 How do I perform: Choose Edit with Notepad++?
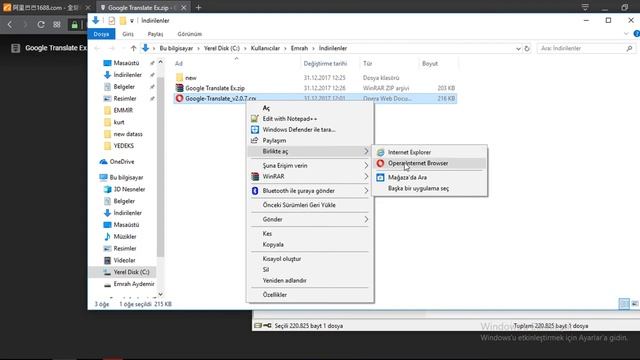click(310, 119)
